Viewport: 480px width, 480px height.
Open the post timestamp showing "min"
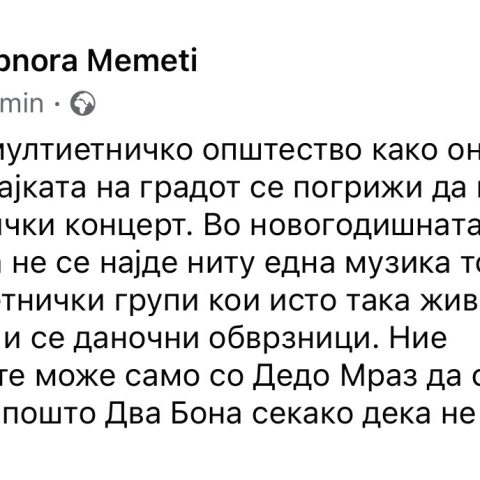[x=22, y=103]
